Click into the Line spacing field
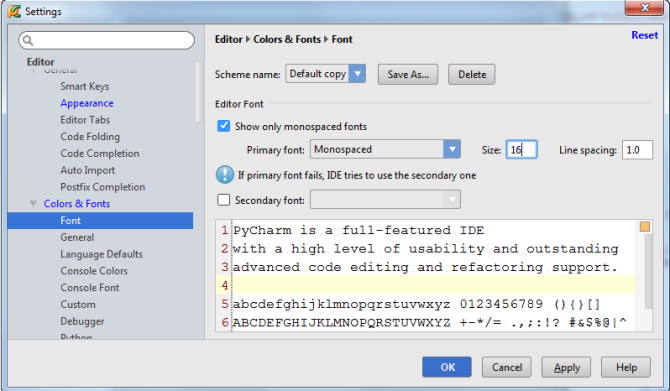This screenshot has width=670, height=391. 637,150
